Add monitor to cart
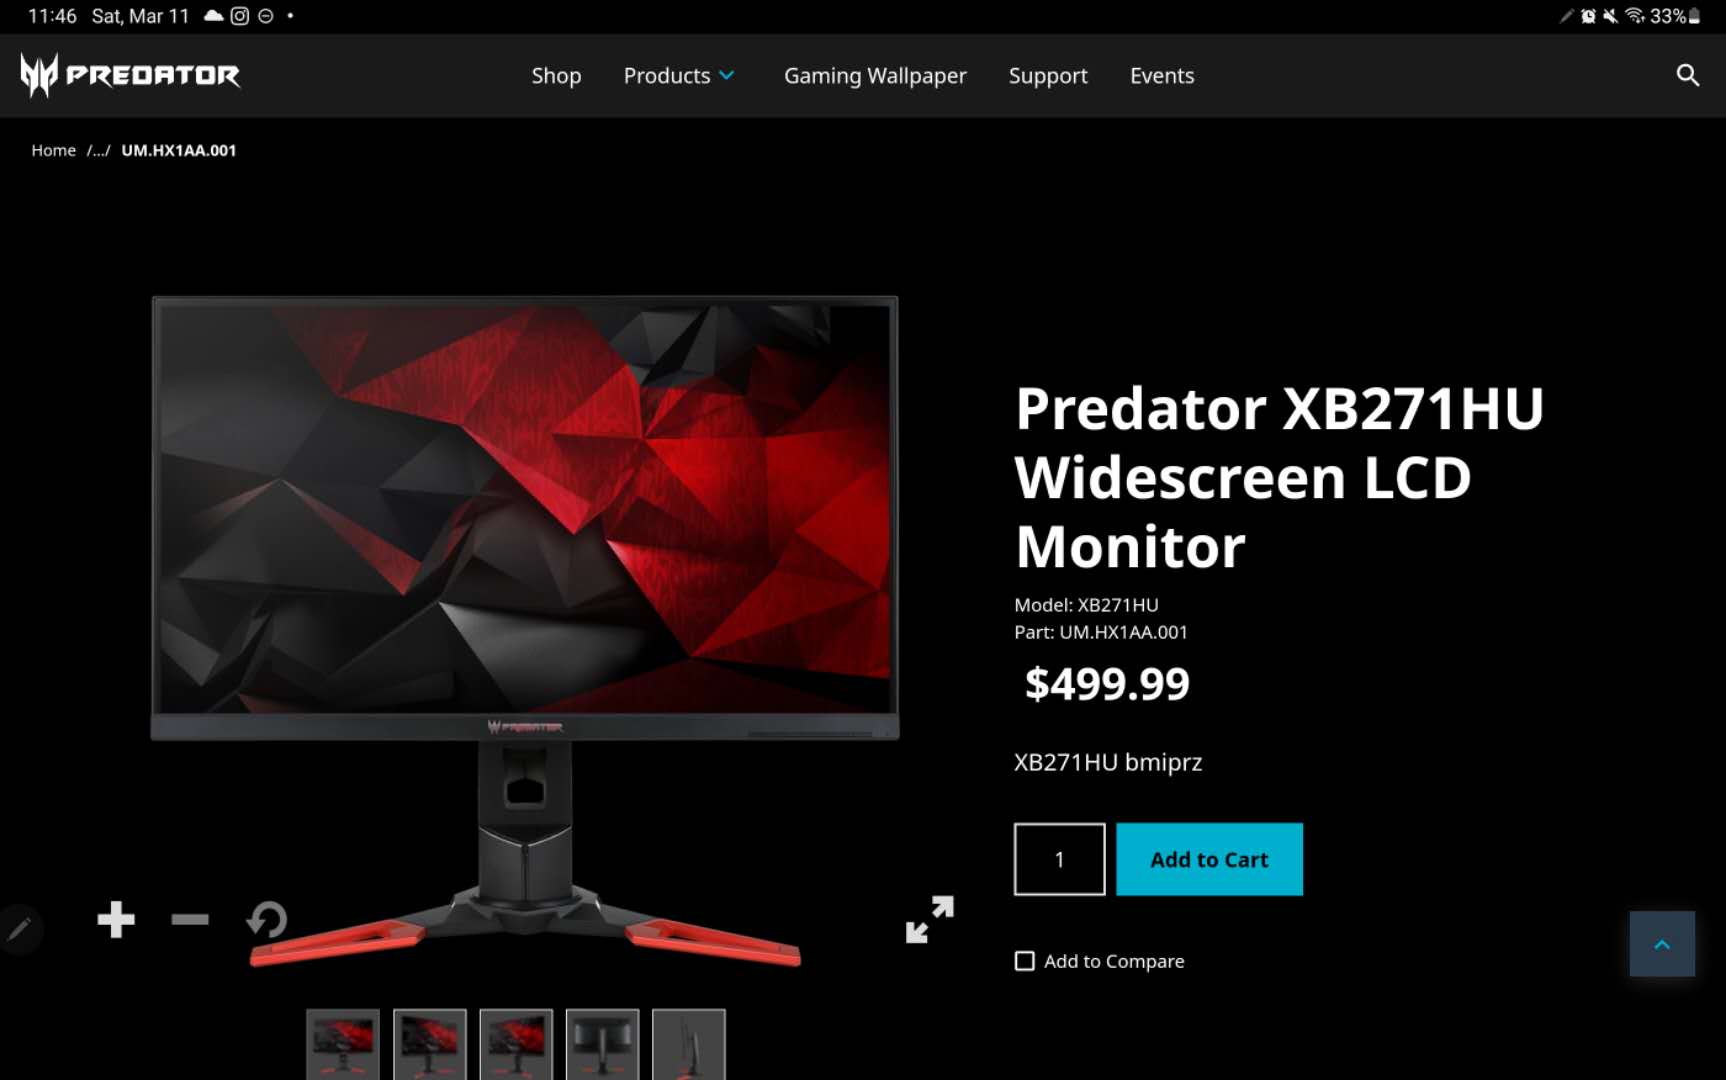Viewport: 1726px width, 1080px height. click(x=1209, y=859)
